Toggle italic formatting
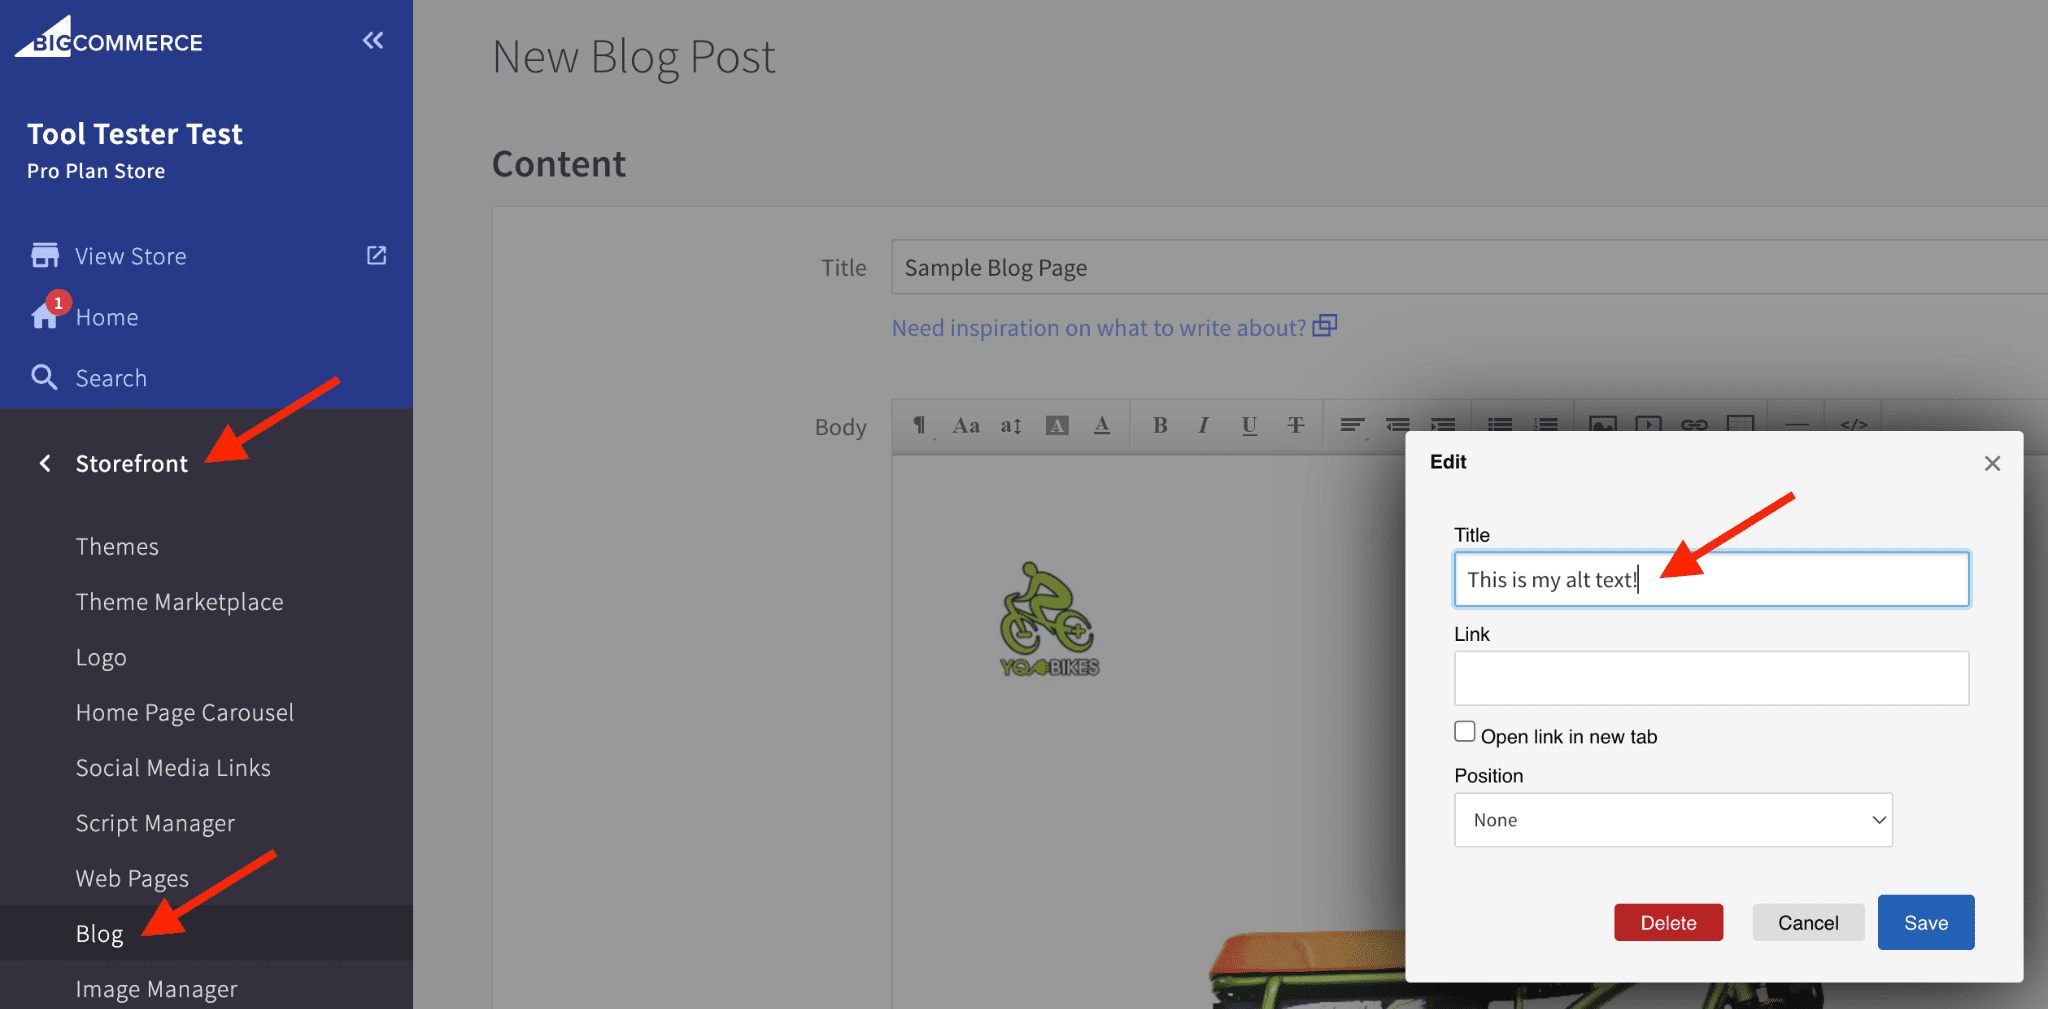 [x=1204, y=426]
